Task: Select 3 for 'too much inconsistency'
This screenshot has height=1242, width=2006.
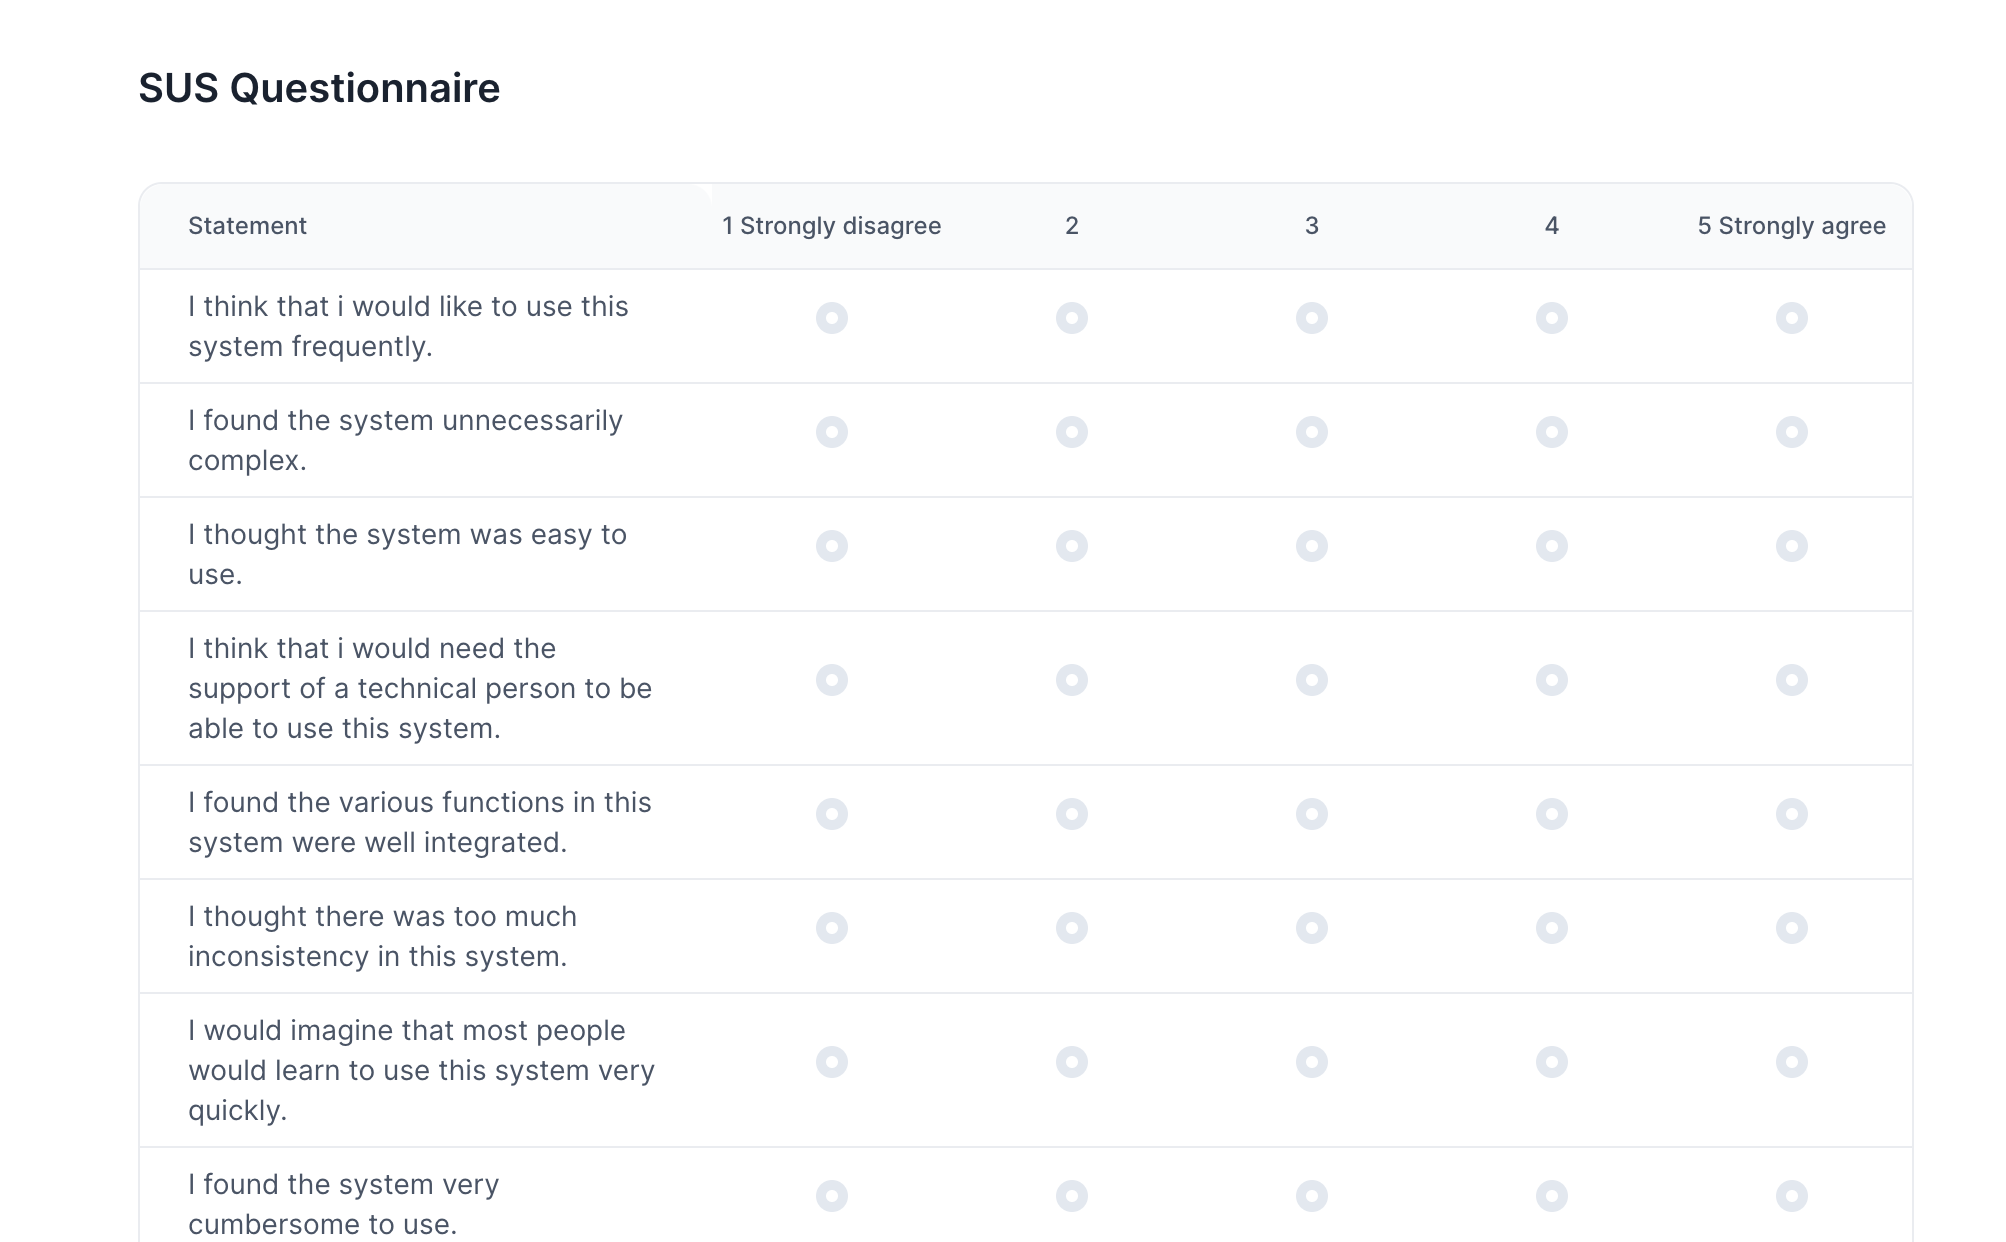Action: point(1312,928)
